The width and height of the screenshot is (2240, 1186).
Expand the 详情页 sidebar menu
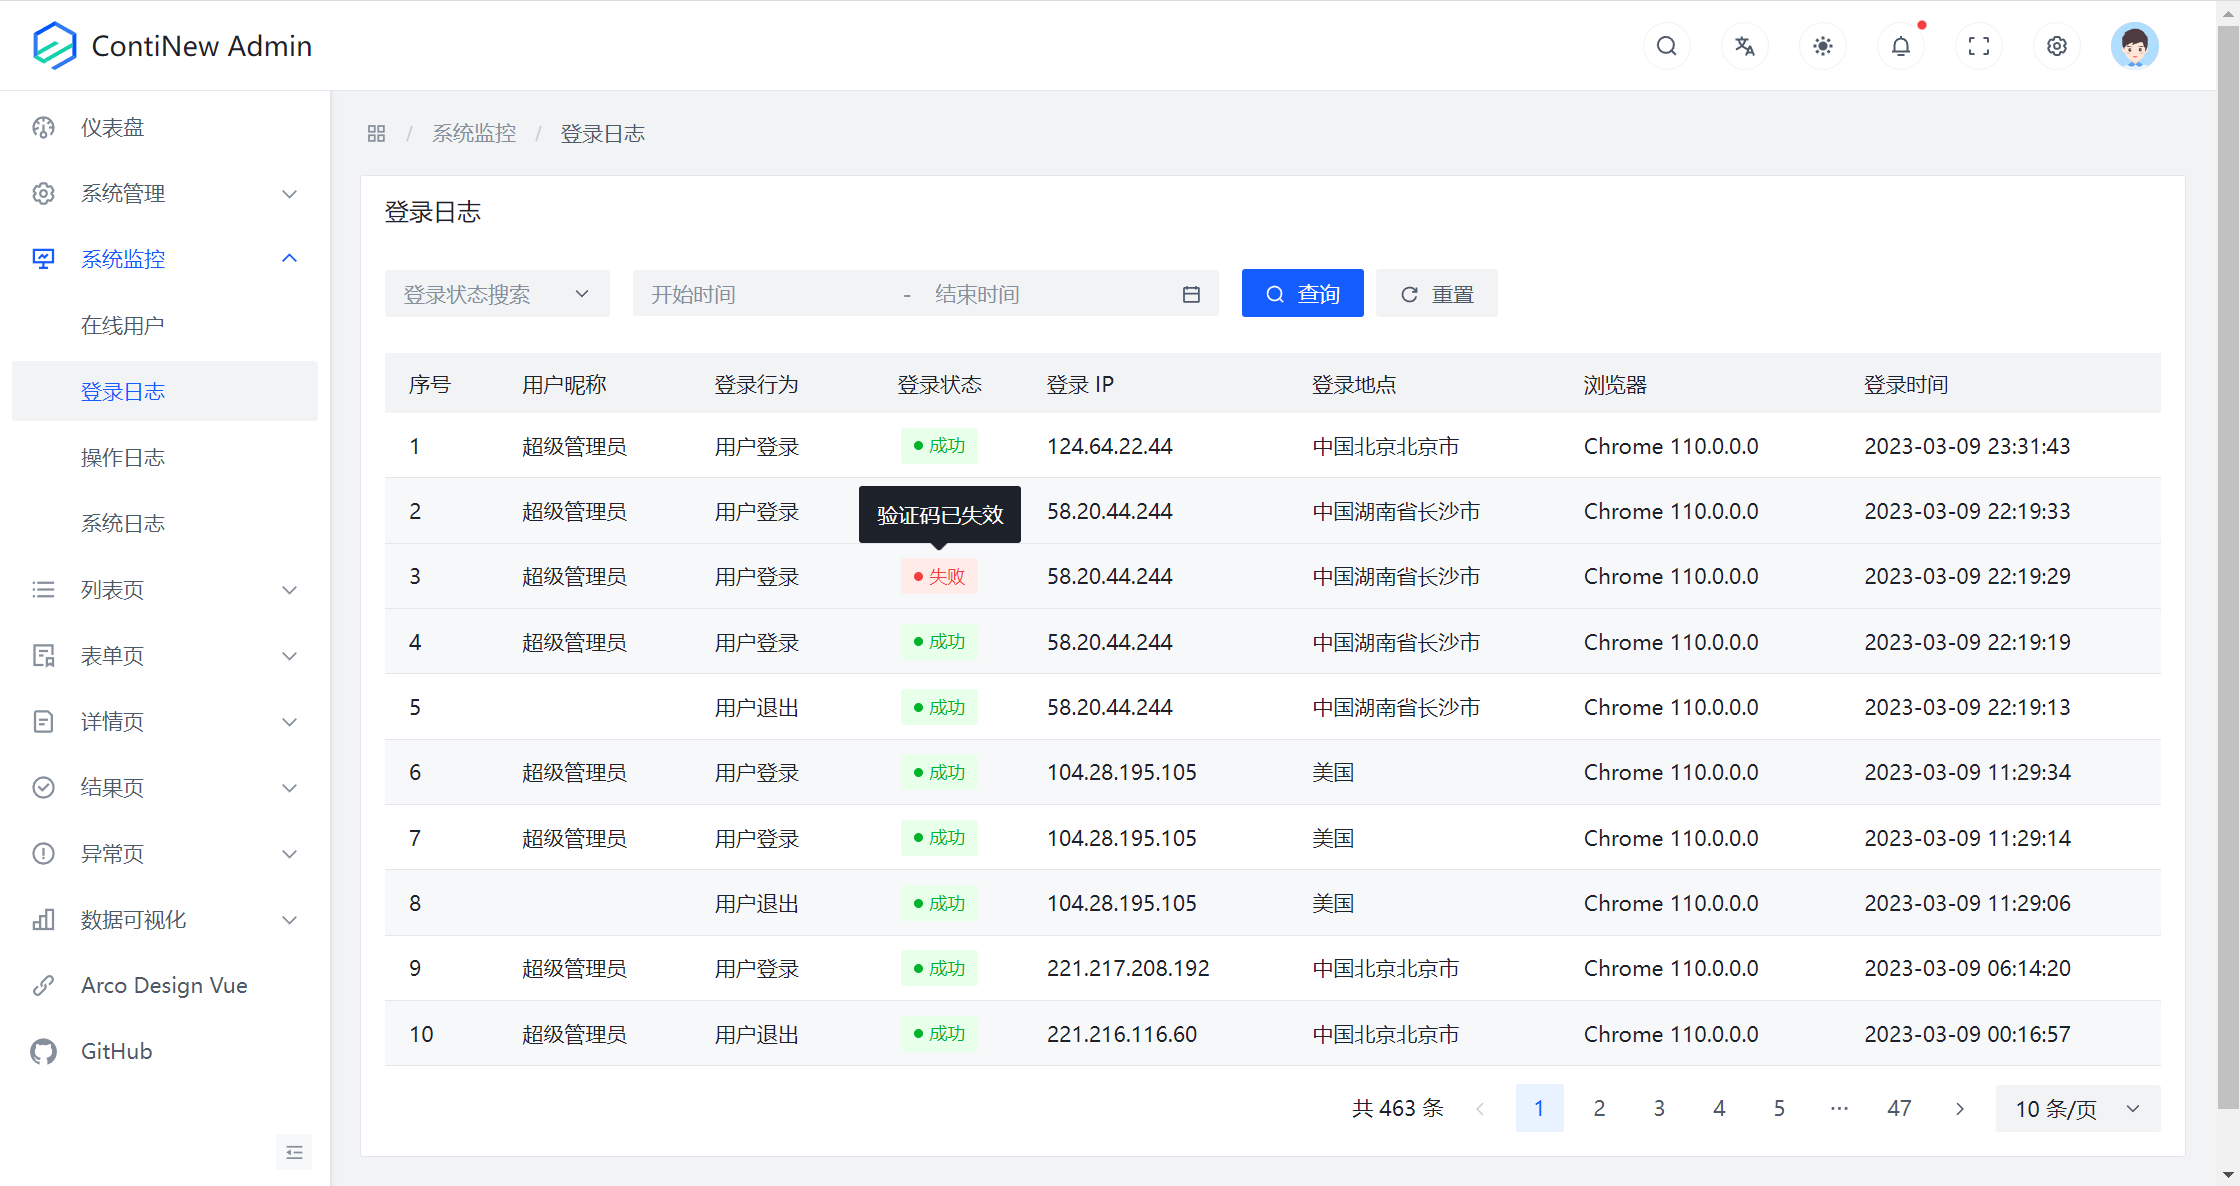[165, 721]
